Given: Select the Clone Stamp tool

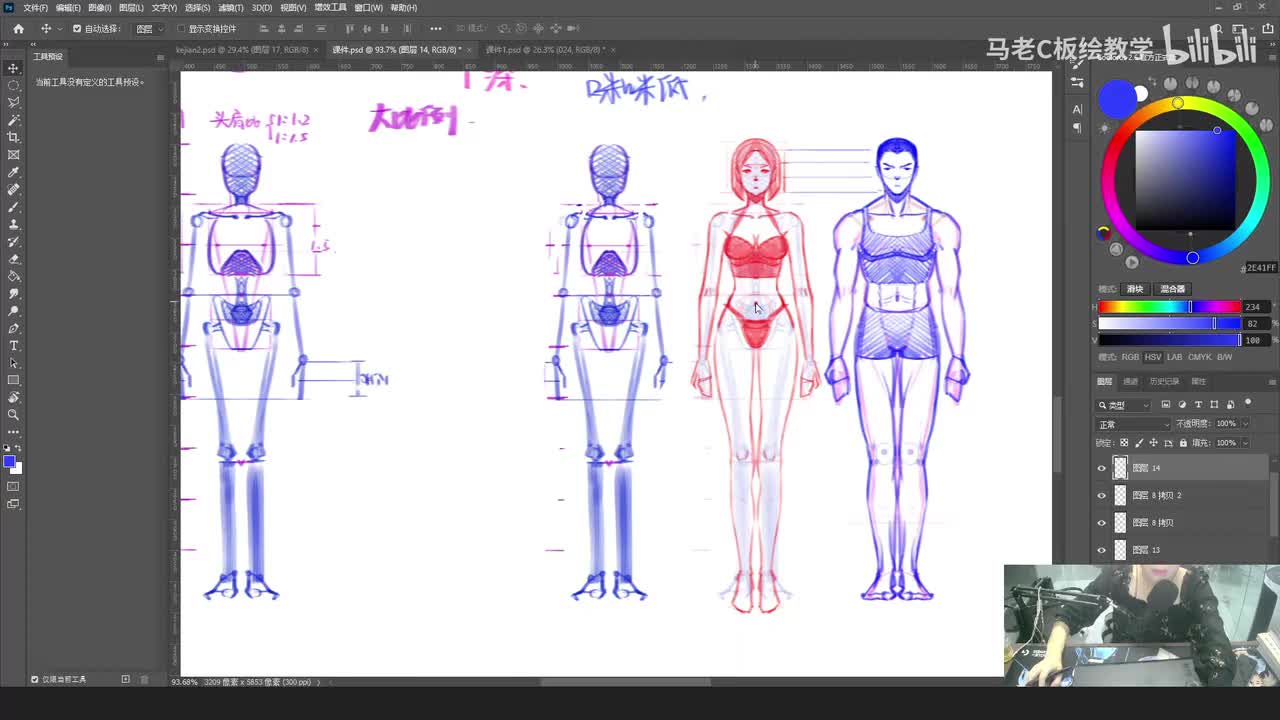Looking at the screenshot, I should click(14, 224).
